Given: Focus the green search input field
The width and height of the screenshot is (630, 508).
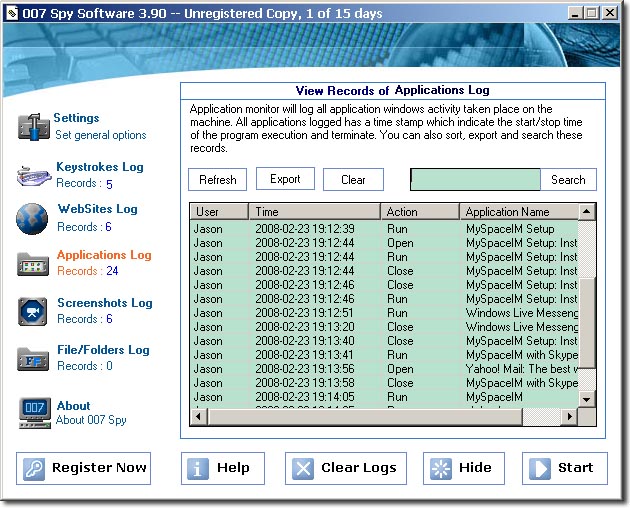Looking at the screenshot, I should pos(475,180).
